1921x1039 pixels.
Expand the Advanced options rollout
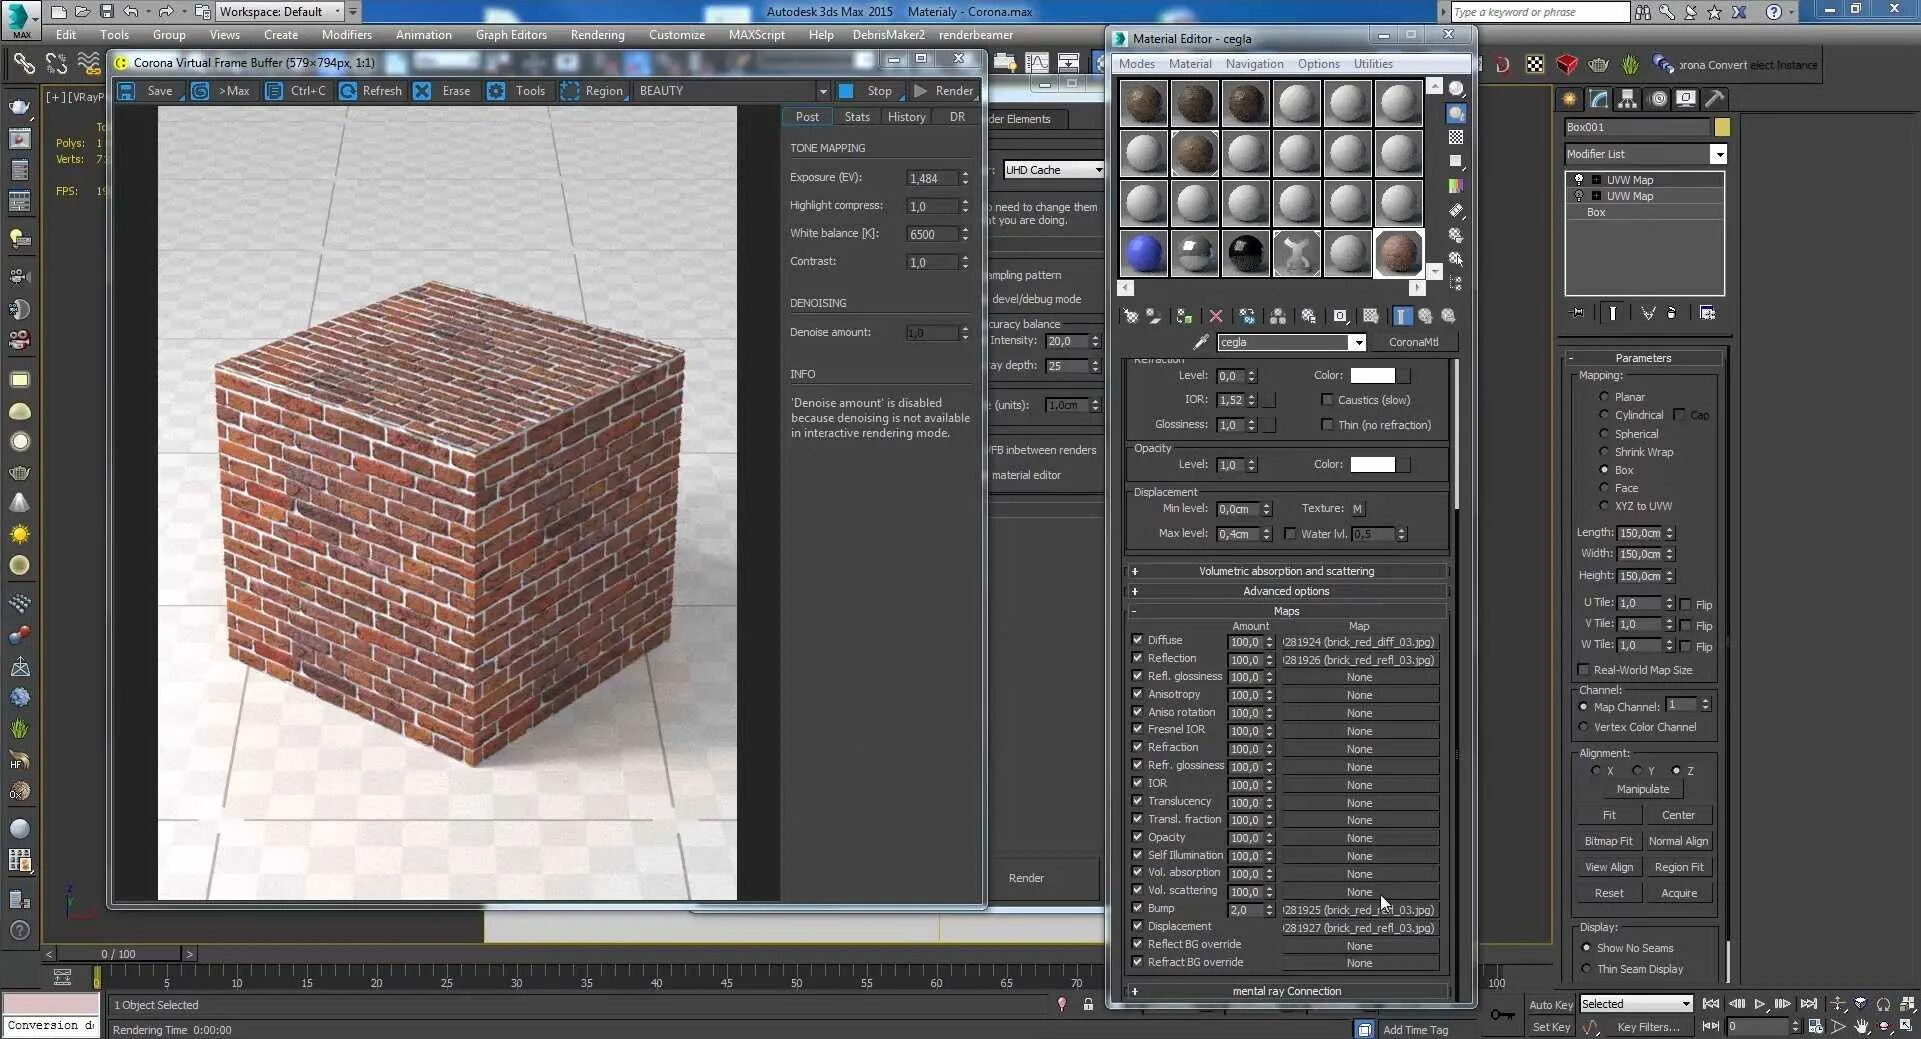click(1286, 591)
